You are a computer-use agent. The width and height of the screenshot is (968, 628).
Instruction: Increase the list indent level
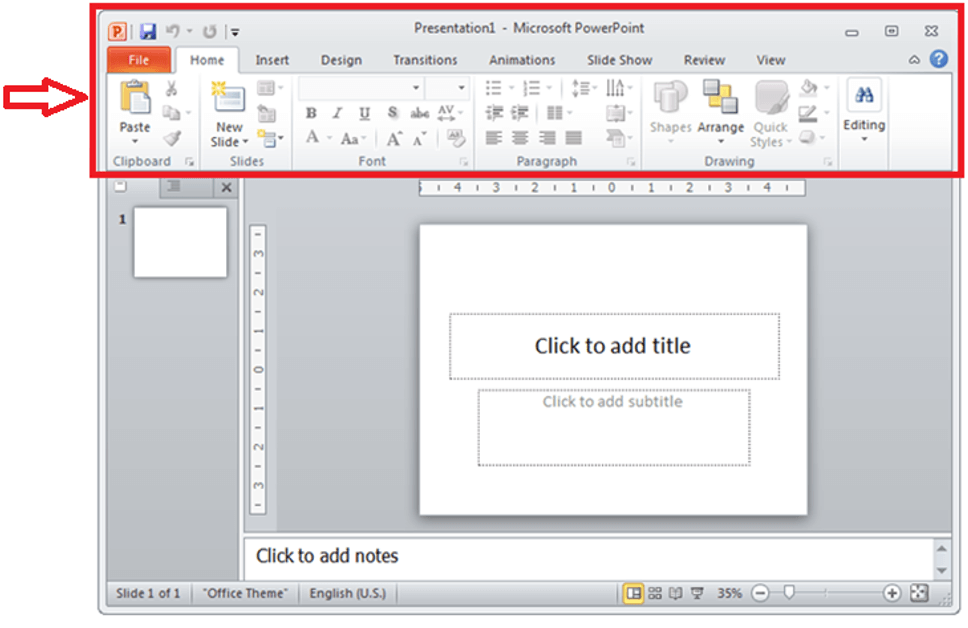coord(520,113)
